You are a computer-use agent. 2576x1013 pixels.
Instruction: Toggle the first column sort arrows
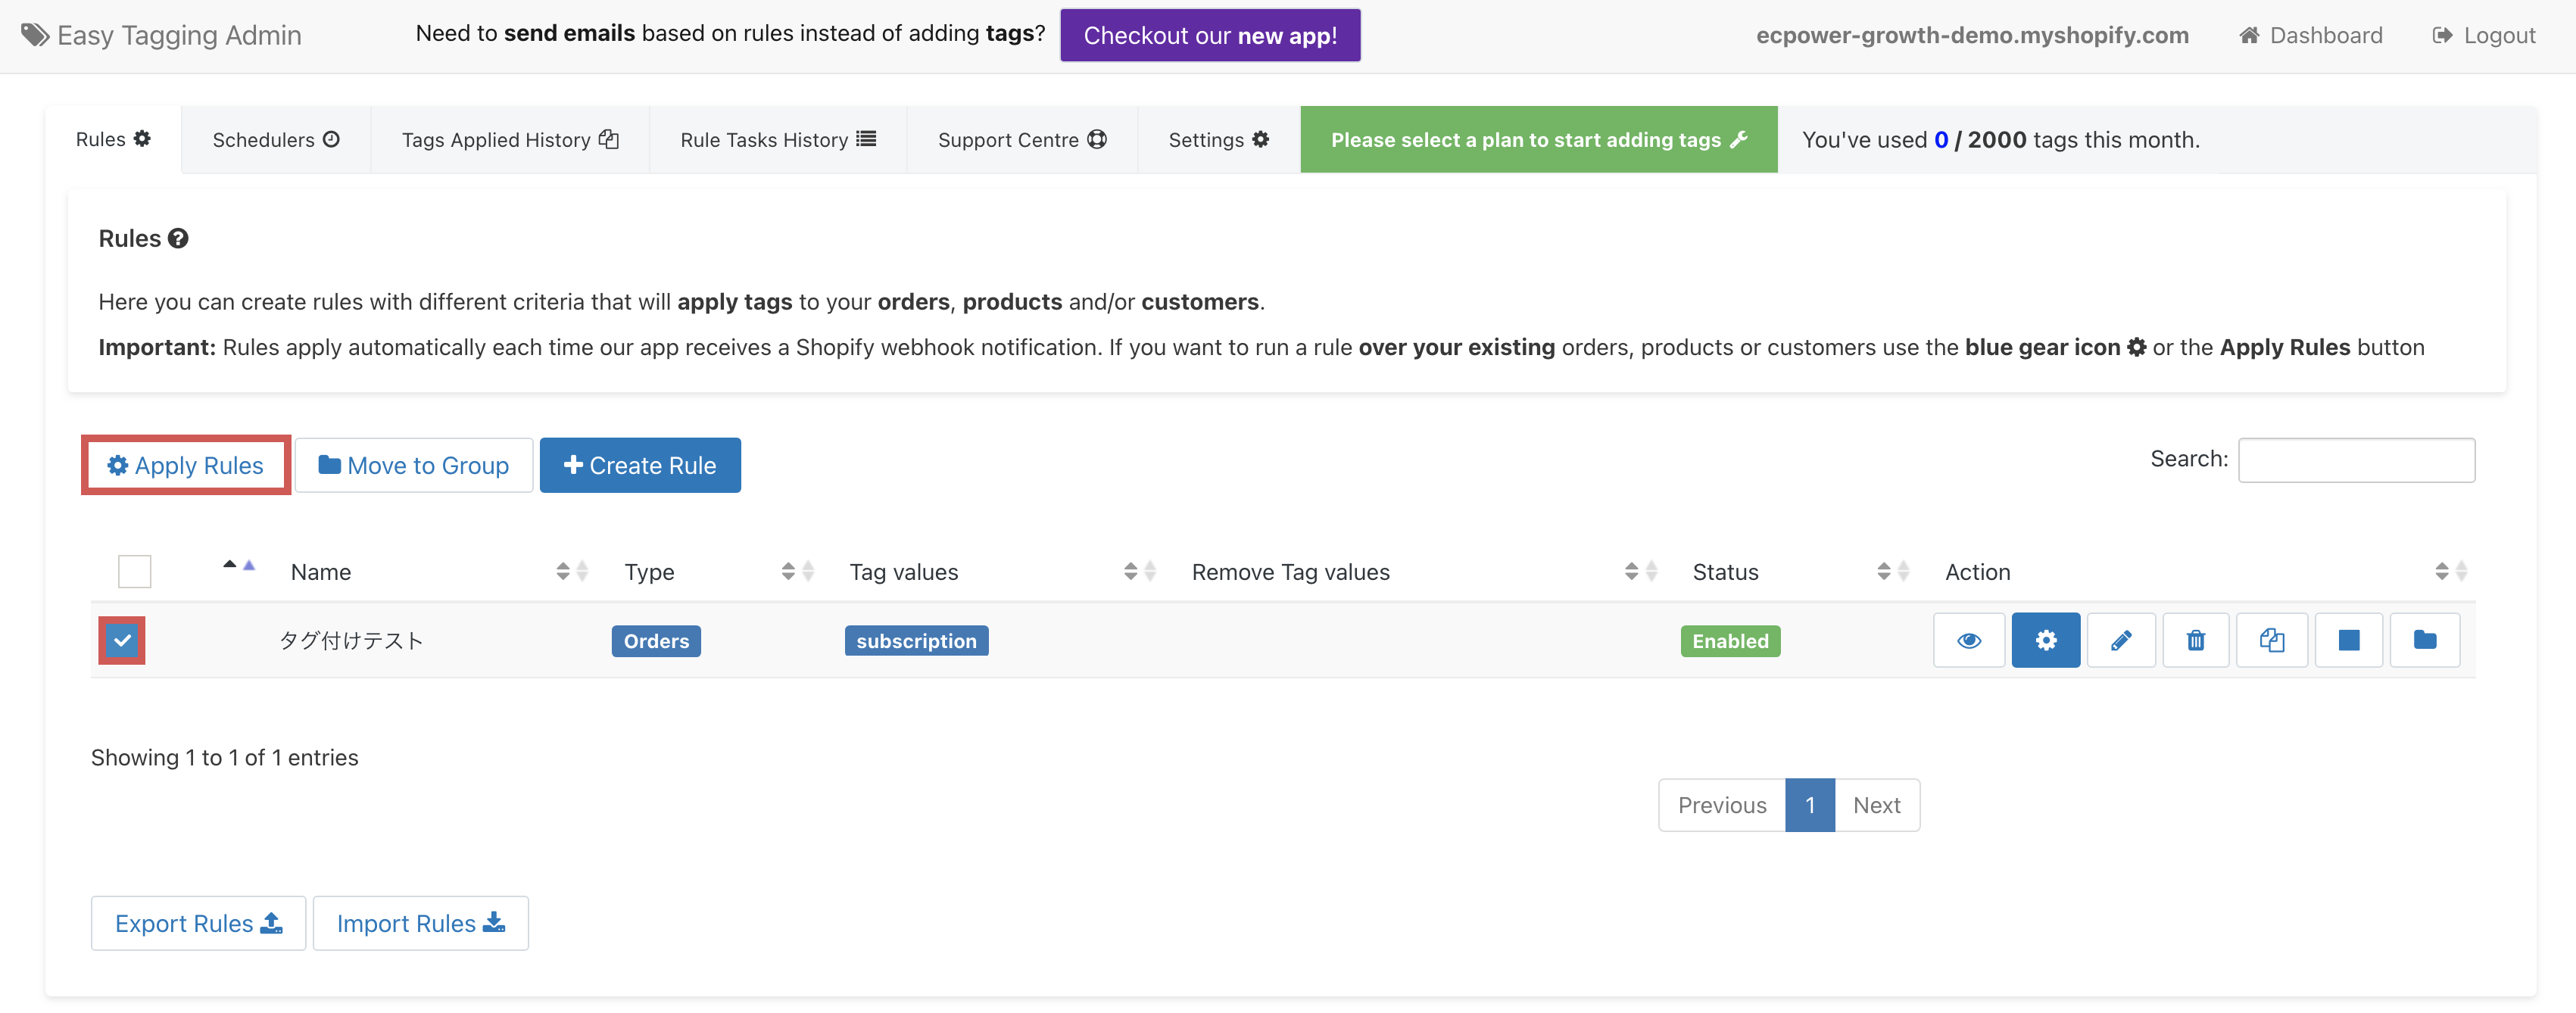(238, 566)
